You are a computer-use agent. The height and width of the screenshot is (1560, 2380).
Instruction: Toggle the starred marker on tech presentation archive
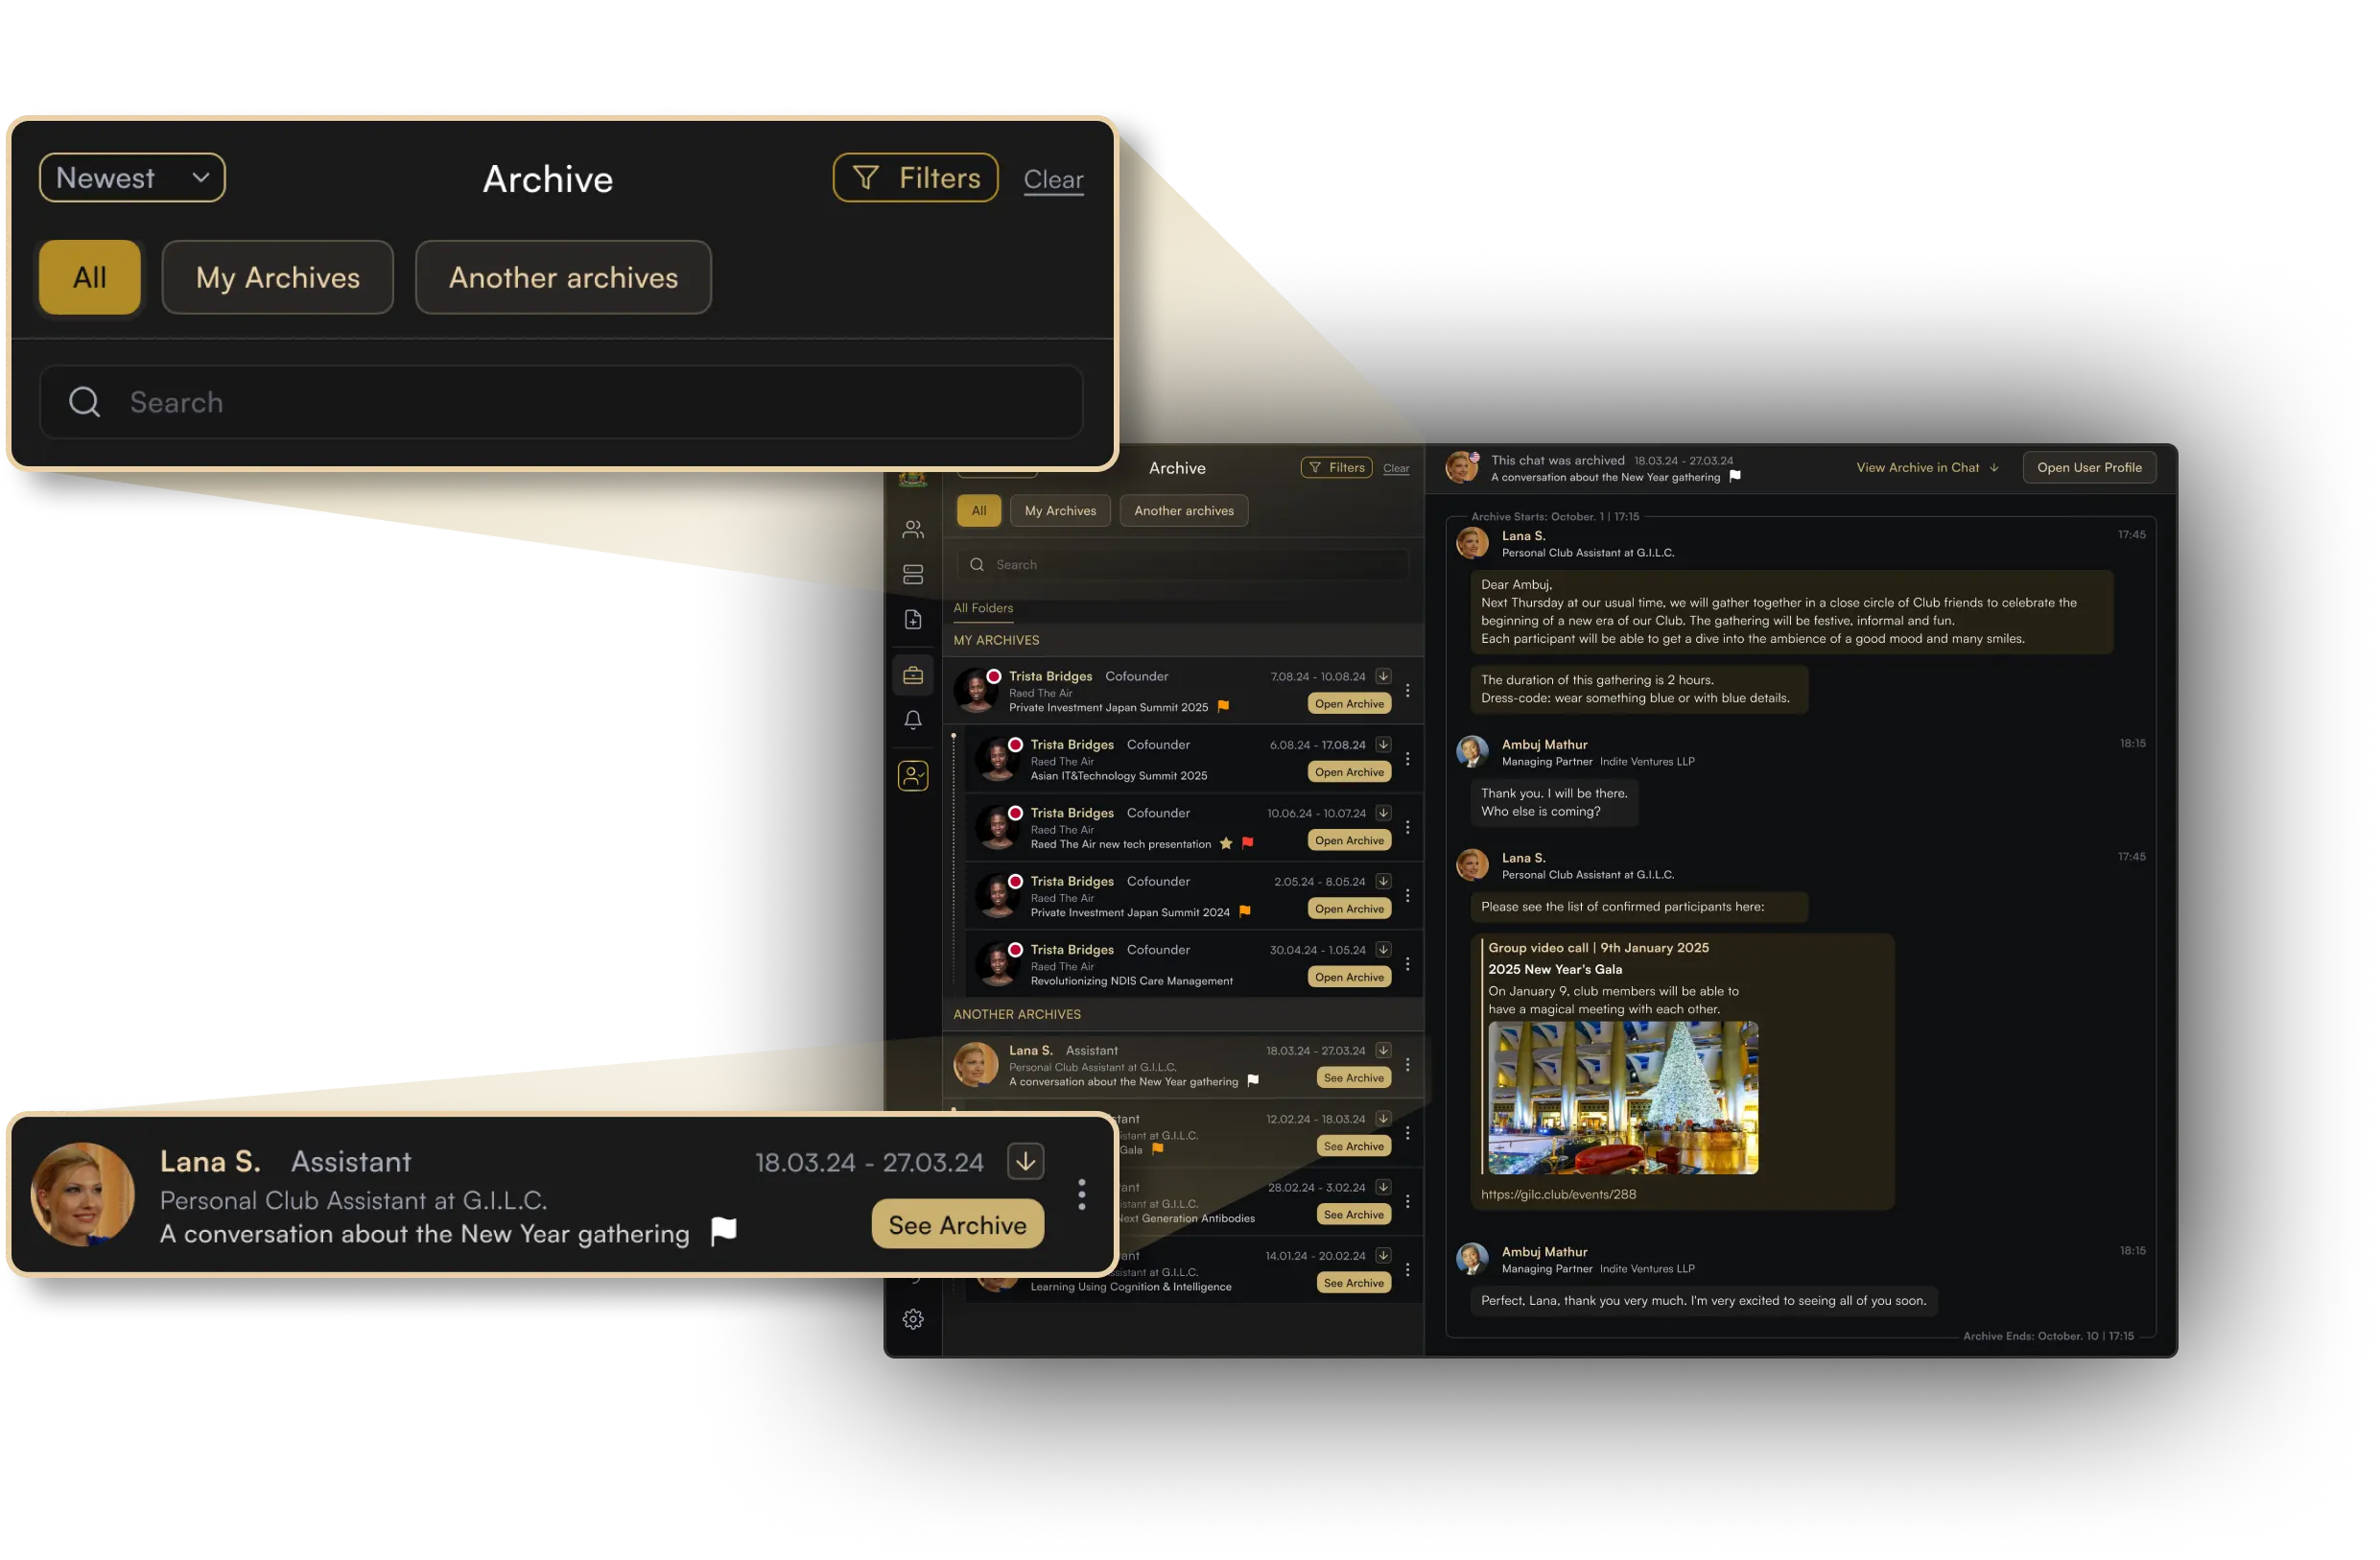pos(1228,841)
